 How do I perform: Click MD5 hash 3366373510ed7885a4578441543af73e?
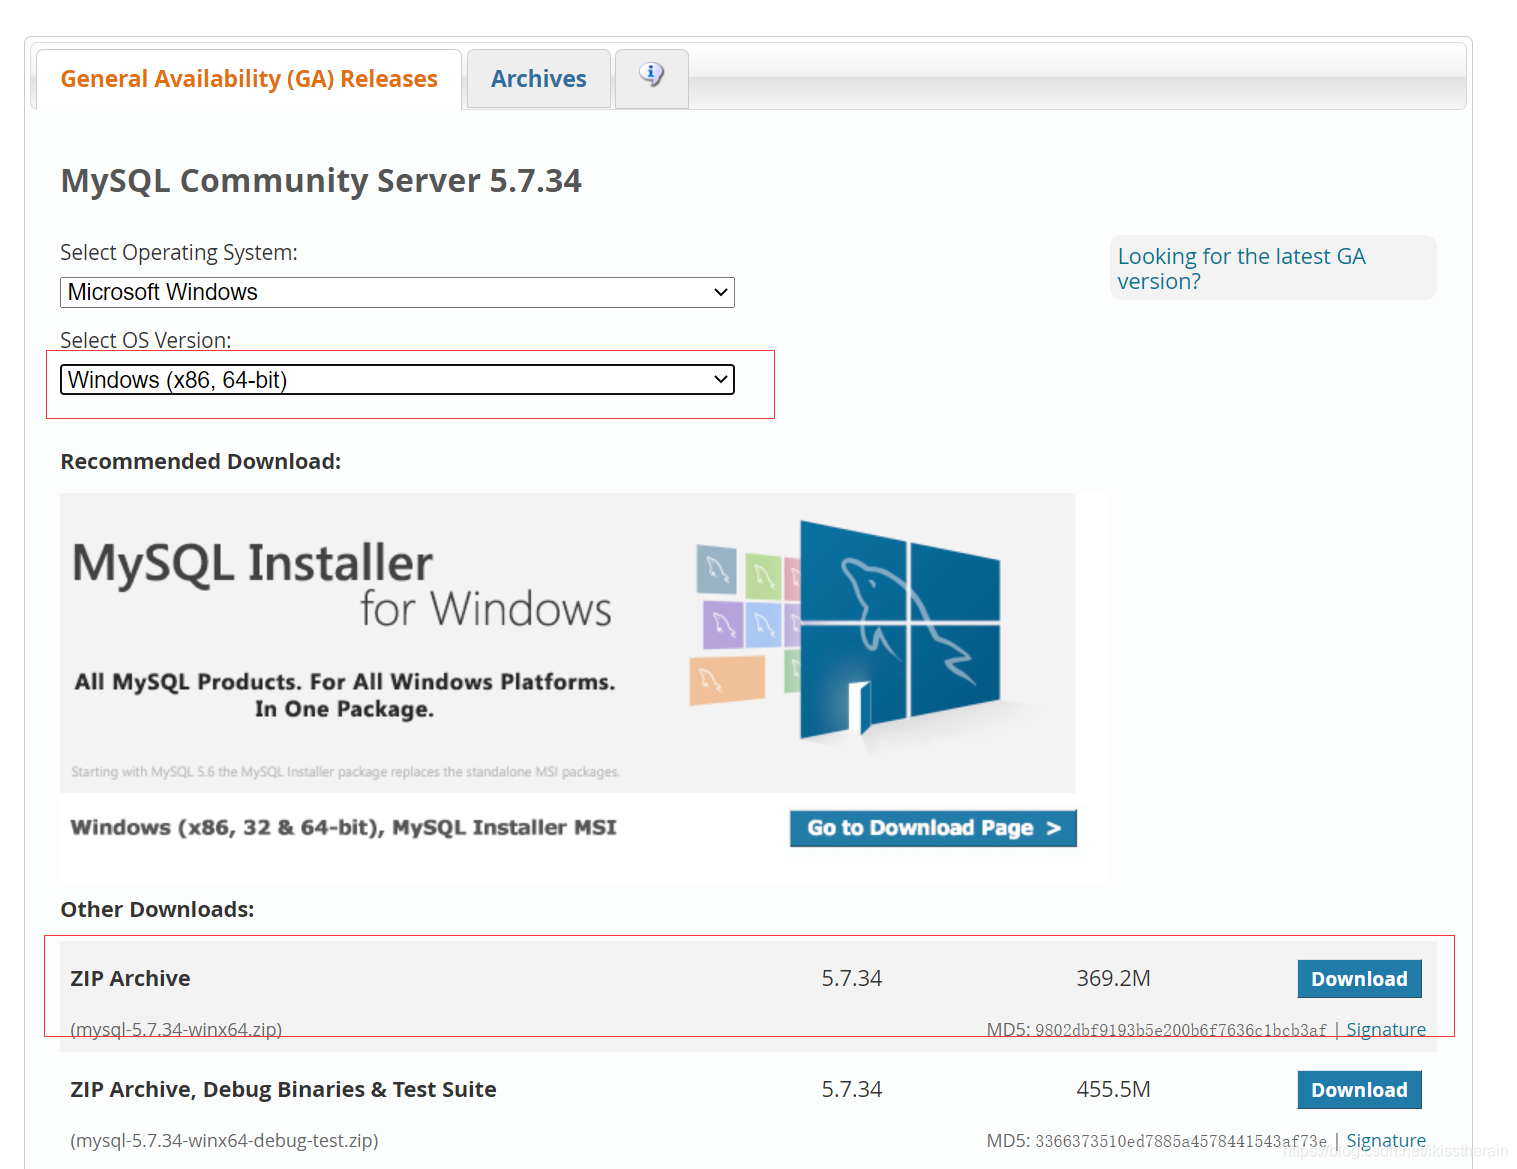[1181, 1141]
